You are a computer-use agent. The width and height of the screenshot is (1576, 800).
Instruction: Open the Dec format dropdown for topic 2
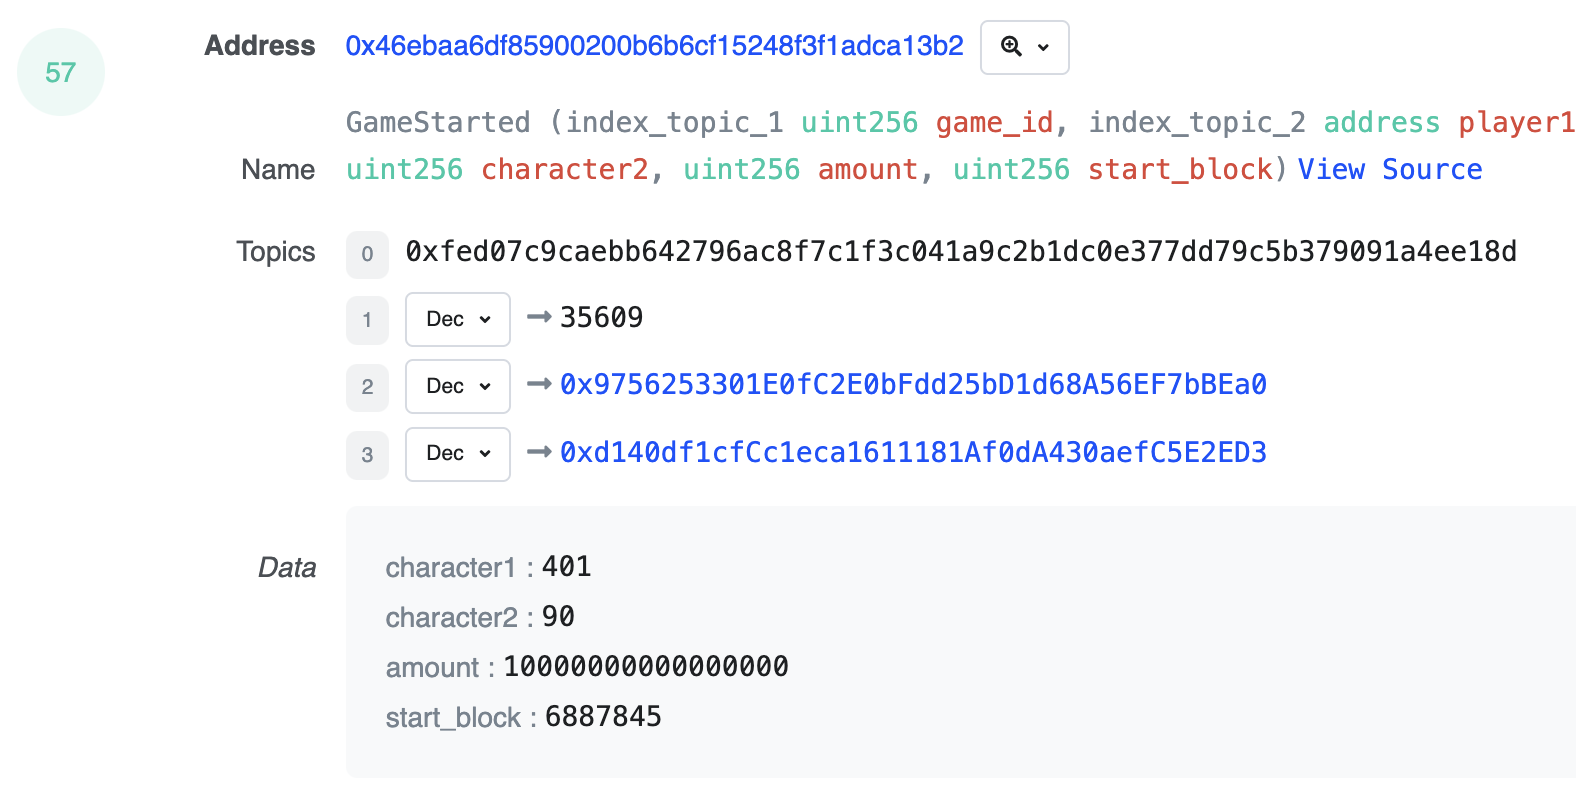coord(458,386)
